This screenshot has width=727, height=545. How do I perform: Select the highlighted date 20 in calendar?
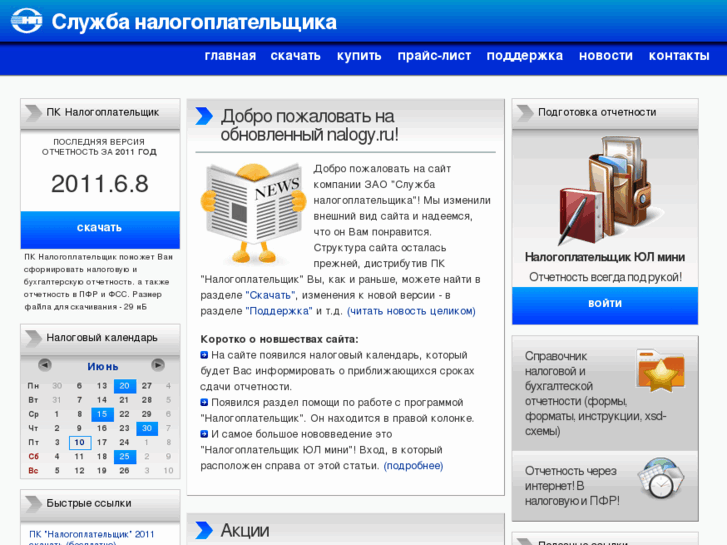(125, 386)
